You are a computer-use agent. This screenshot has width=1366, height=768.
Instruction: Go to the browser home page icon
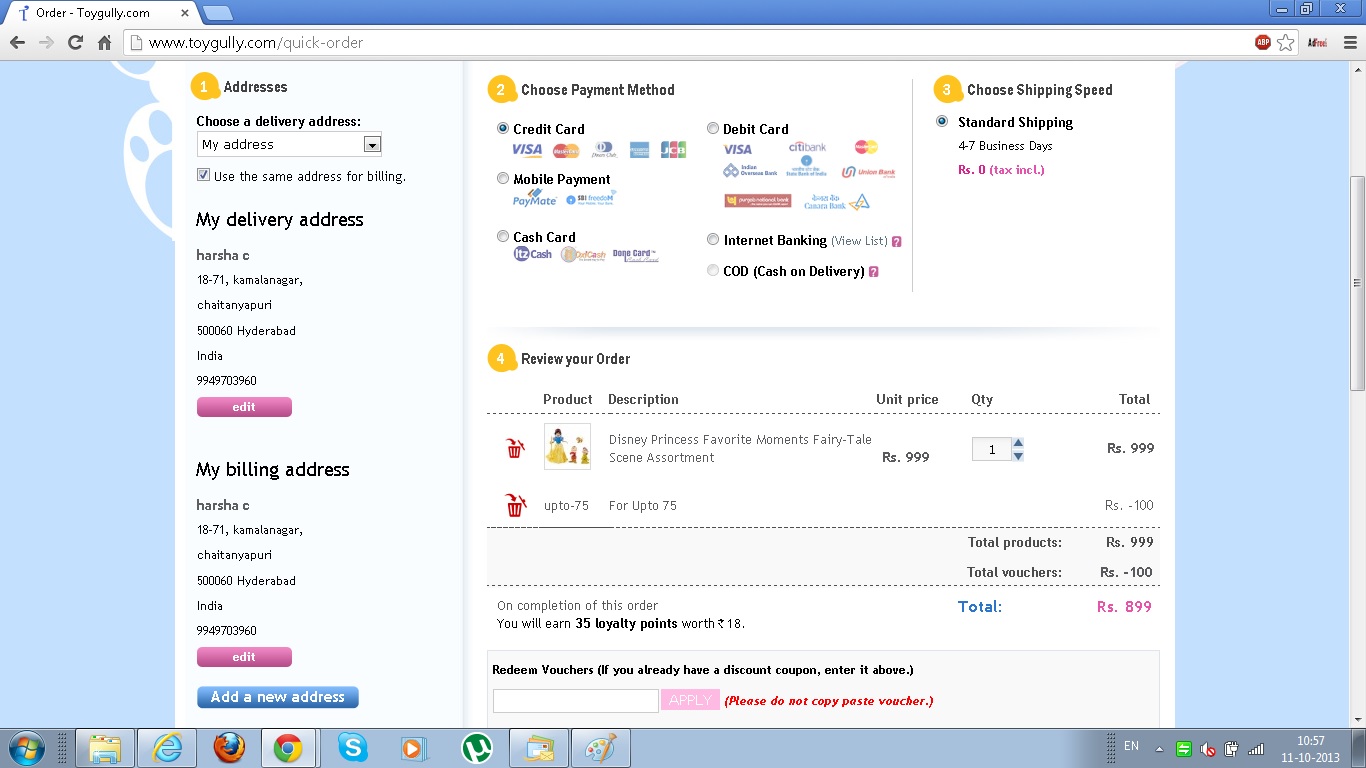pyautogui.click(x=104, y=42)
